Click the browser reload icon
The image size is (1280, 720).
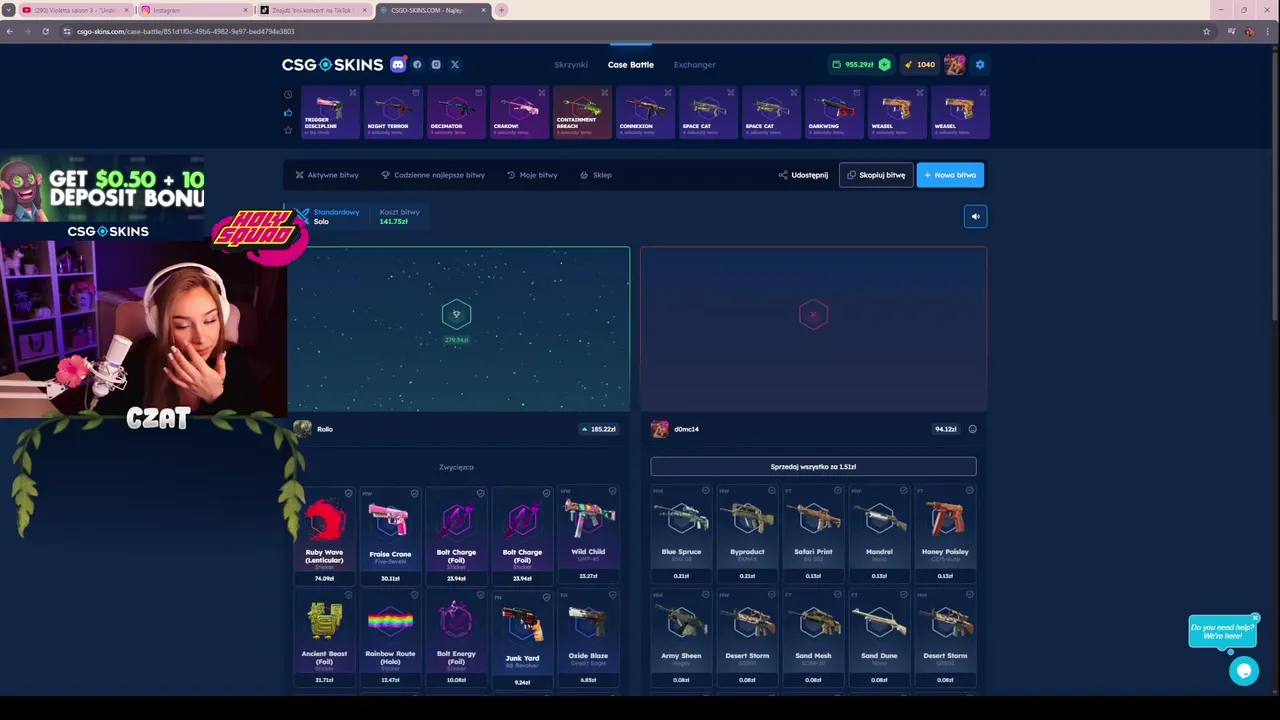coord(45,31)
